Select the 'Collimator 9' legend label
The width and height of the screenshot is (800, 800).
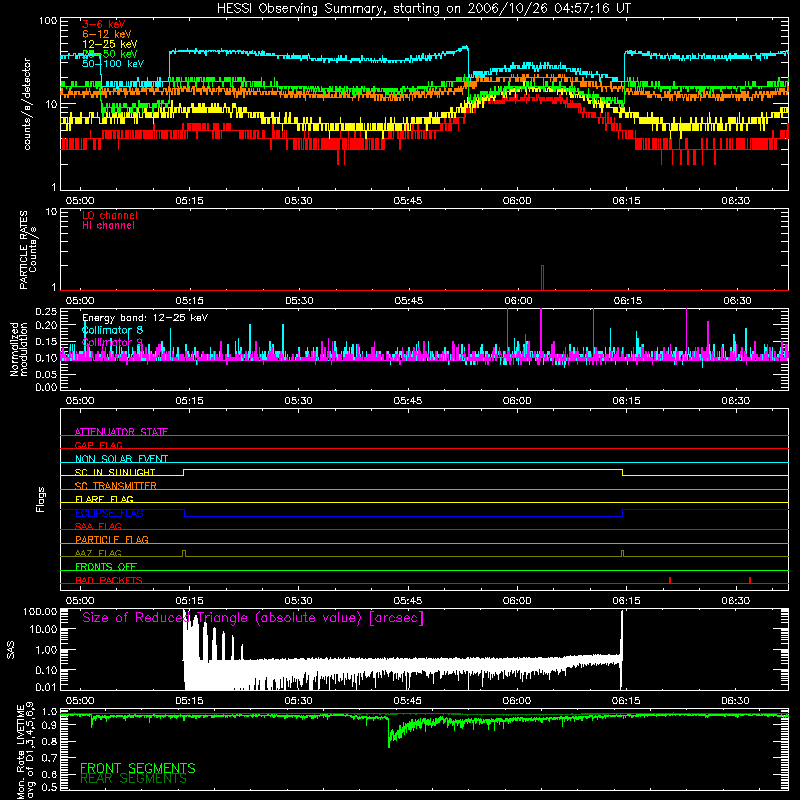pos(112,342)
